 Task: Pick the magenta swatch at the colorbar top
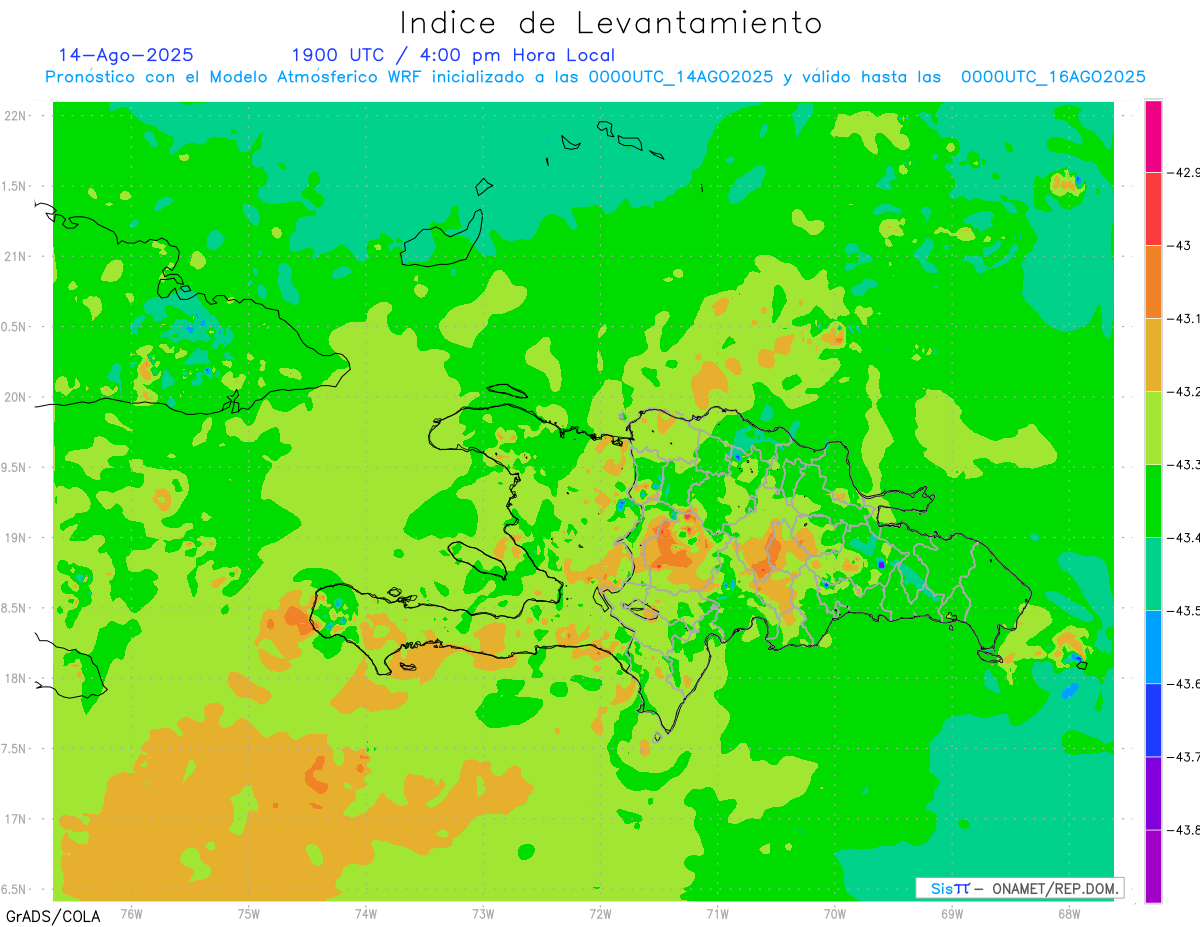point(1153,136)
